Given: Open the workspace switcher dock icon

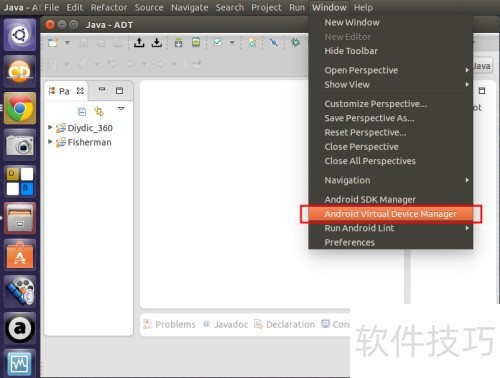Looking at the screenshot, I should click(20, 182).
